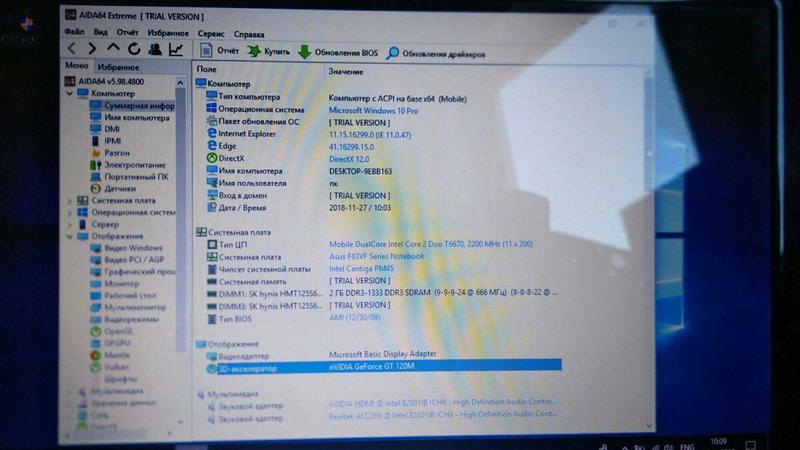
Task: Open Обновления BIOS updates
Action: 338,53
